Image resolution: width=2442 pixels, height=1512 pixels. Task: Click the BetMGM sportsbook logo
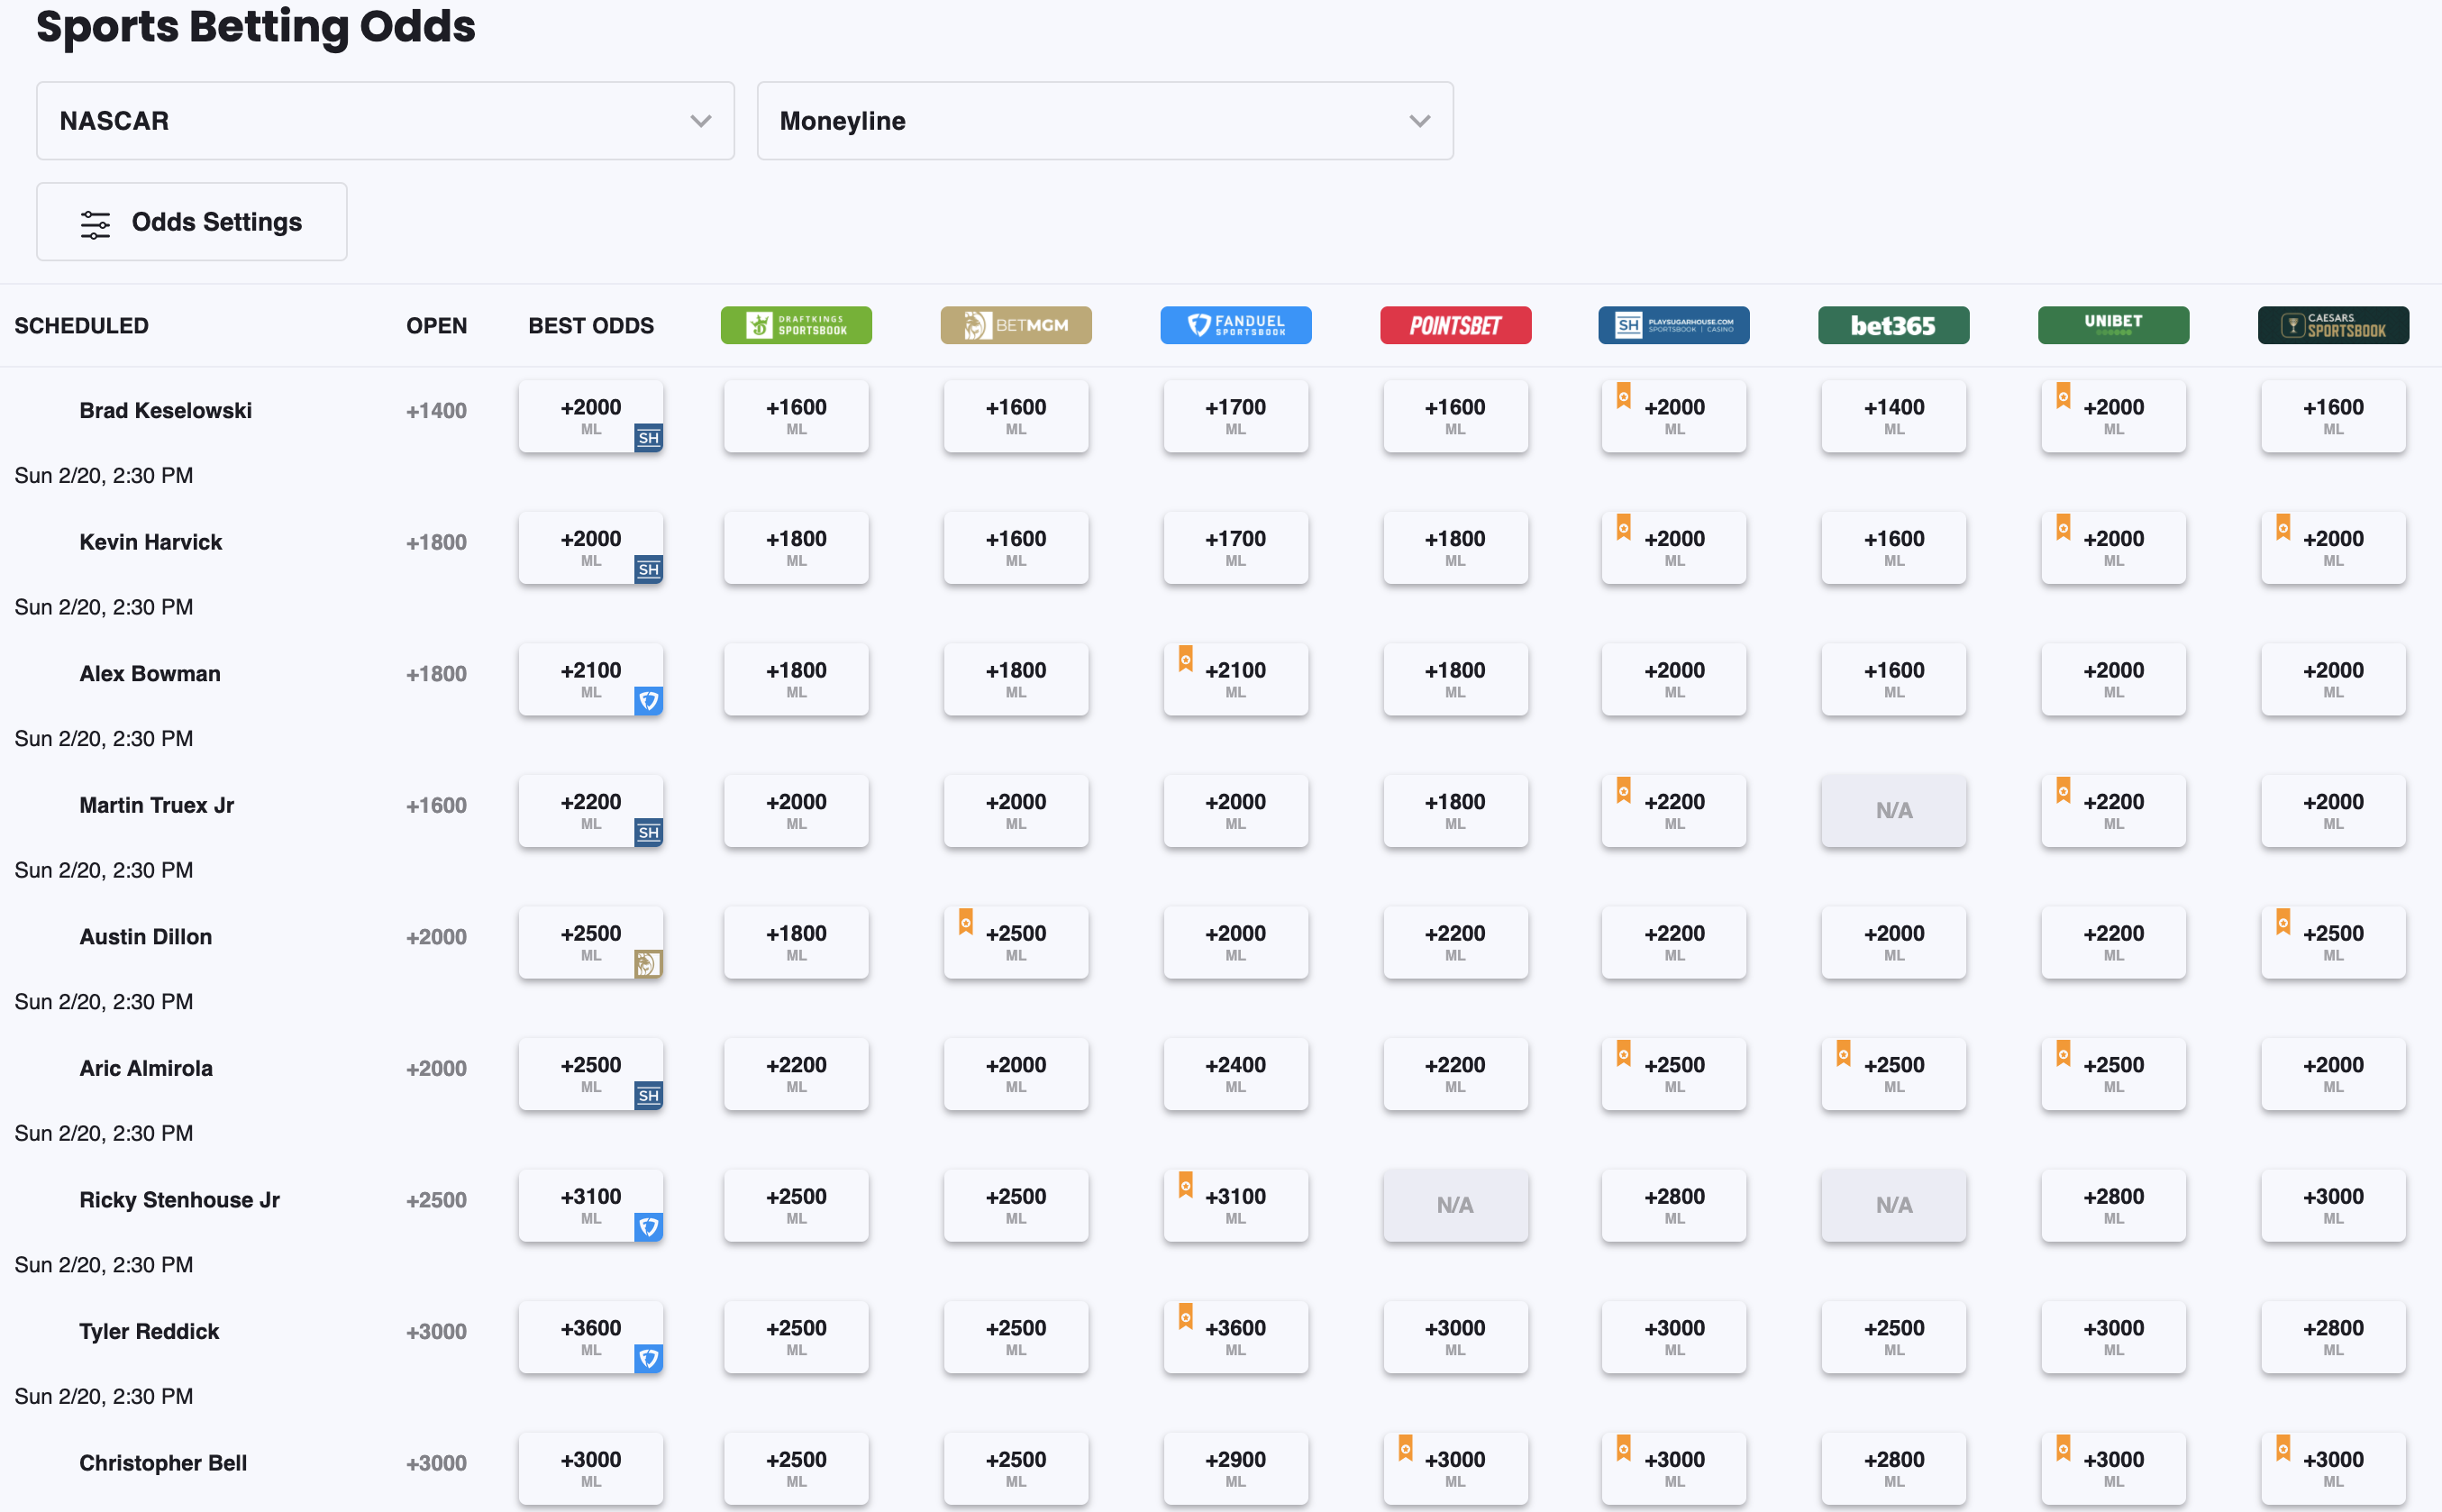pos(1015,325)
